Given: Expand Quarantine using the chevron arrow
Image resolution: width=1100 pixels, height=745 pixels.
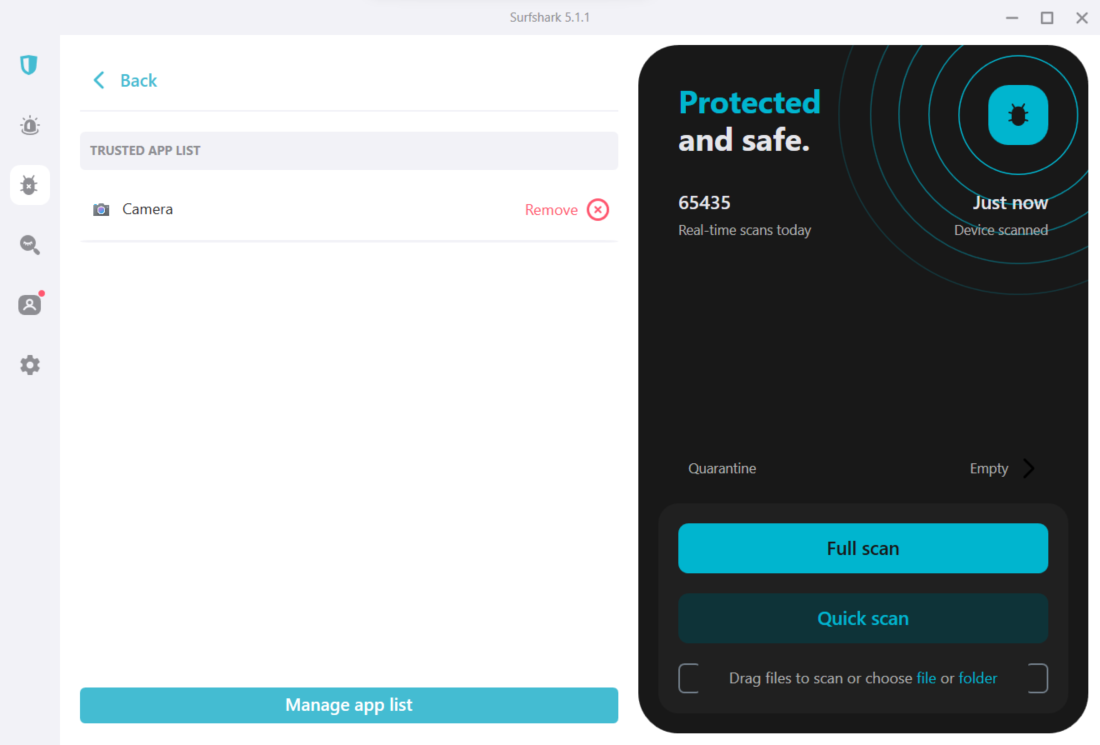Looking at the screenshot, I should [x=1029, y=469].
